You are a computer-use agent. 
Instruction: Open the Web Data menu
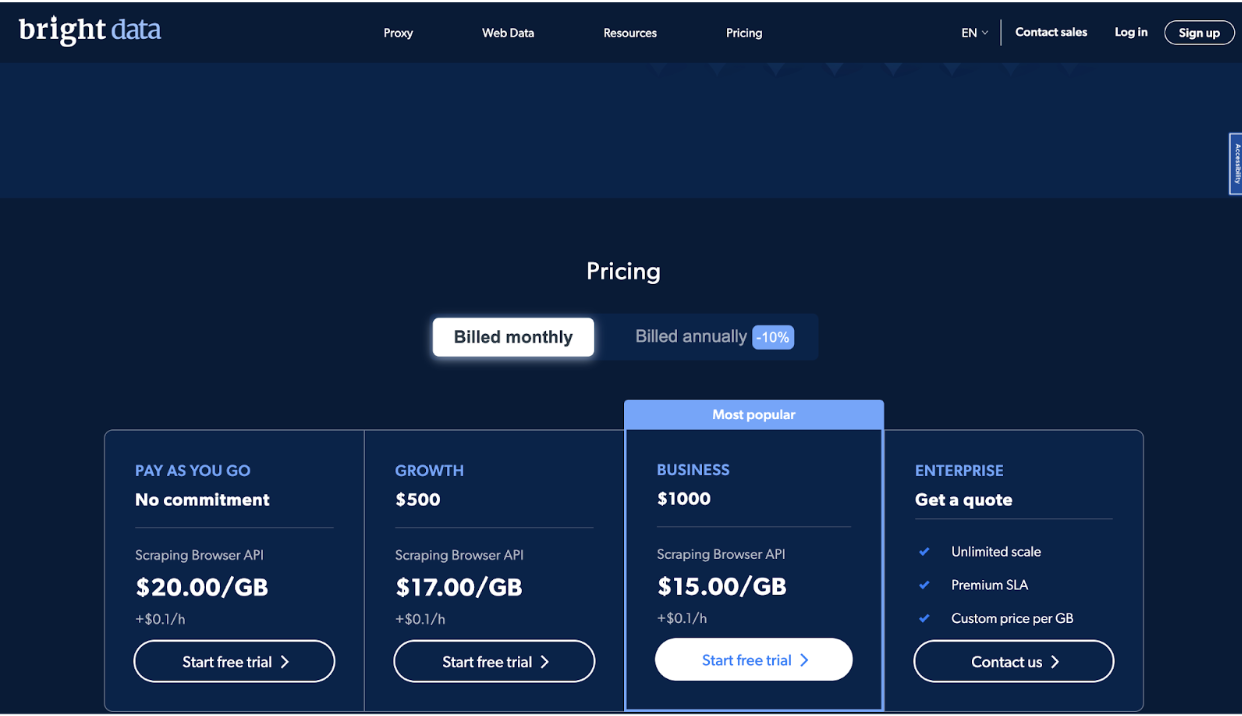[x=508, y=33]
